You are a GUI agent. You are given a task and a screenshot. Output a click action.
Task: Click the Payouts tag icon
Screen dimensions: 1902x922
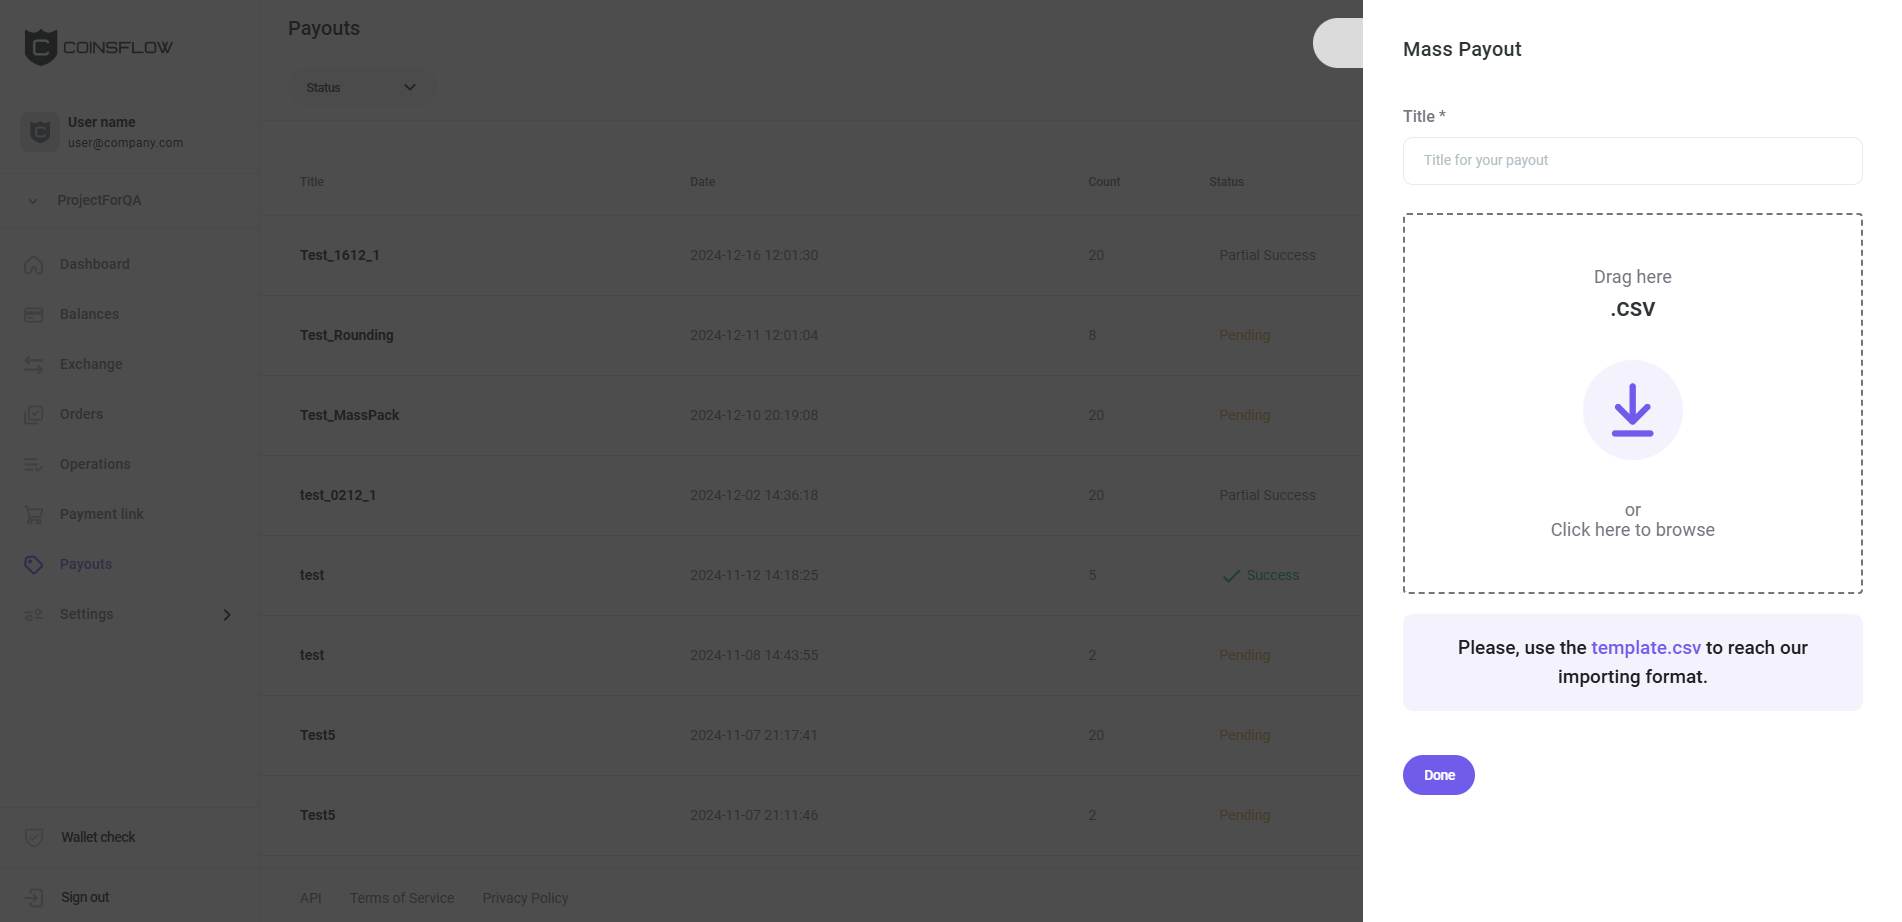(34, 565)
